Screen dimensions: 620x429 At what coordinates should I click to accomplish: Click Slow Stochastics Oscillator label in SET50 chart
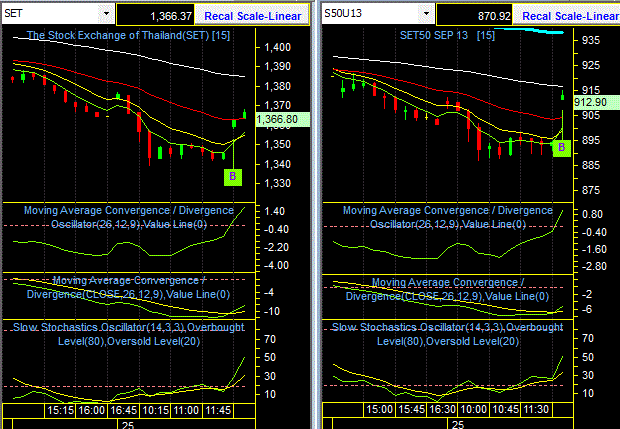(448, 334)
